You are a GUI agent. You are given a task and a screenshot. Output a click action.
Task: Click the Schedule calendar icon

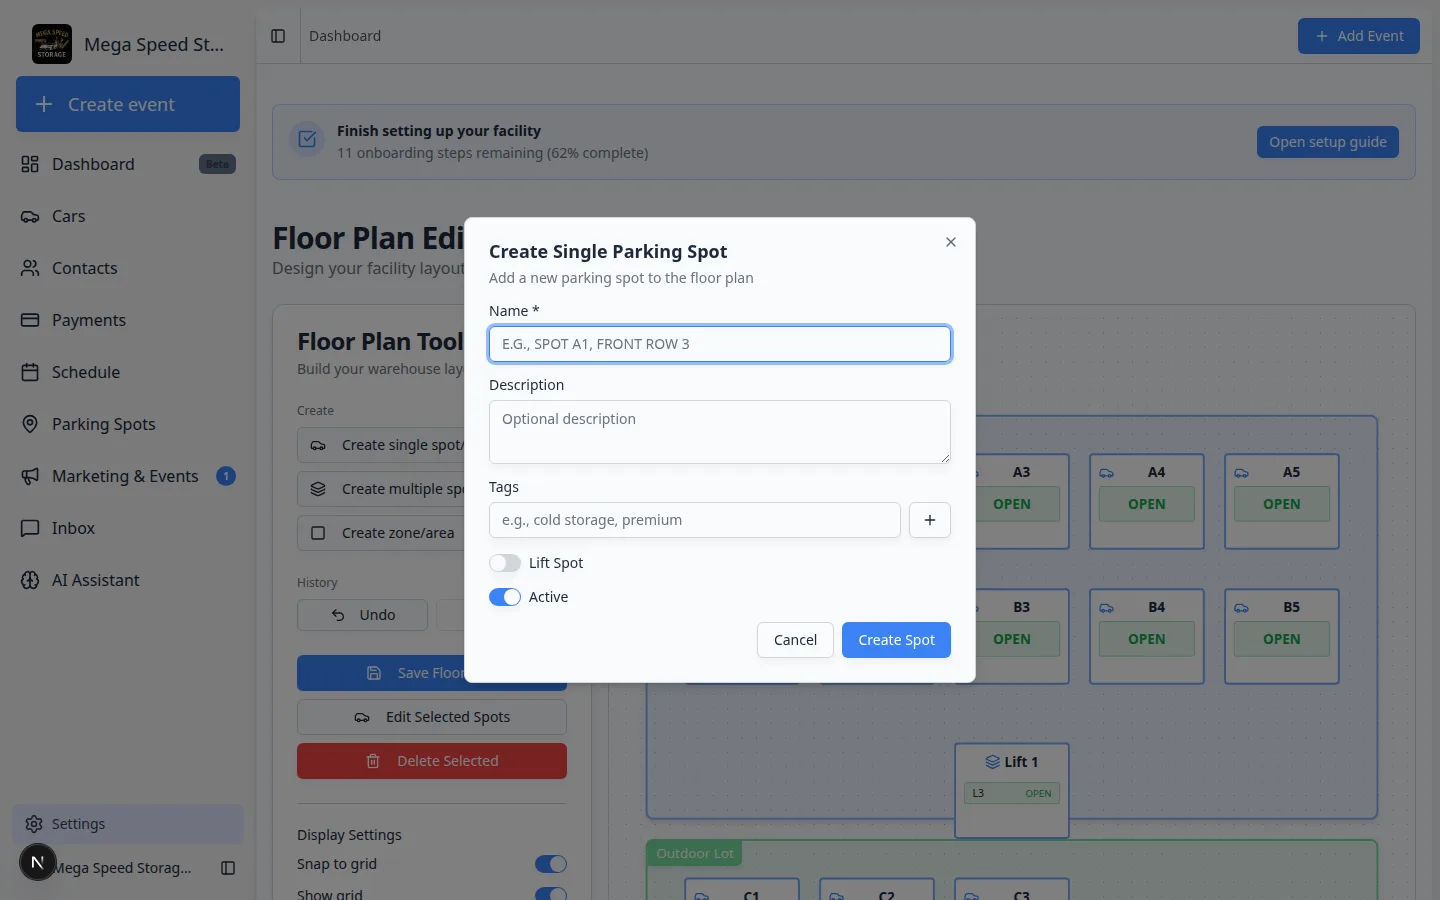(x=30, y=372)
